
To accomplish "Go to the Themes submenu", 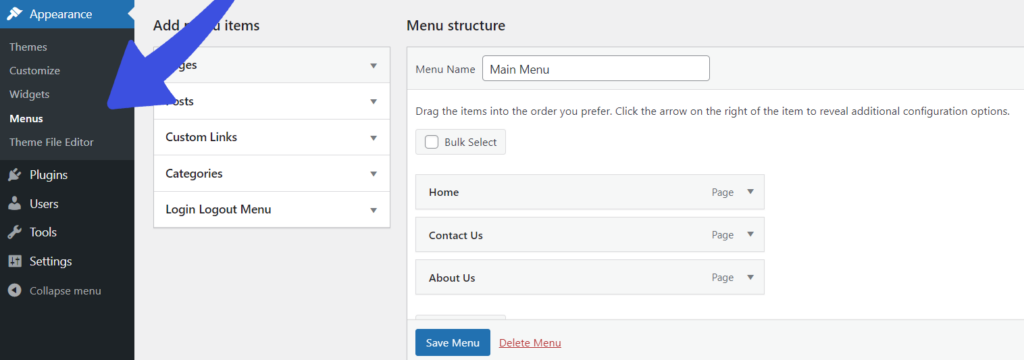I will [x=28, y=47].
